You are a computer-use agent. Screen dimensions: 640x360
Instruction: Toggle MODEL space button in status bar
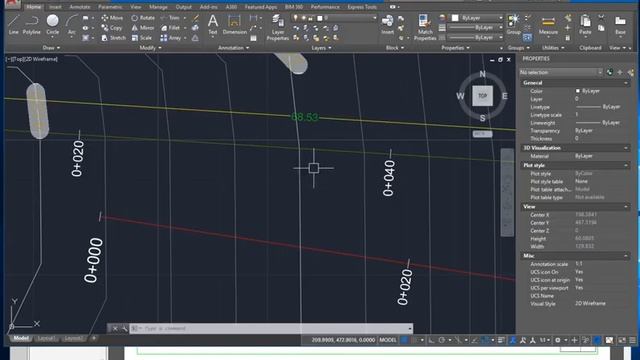(x=388, y=340)
